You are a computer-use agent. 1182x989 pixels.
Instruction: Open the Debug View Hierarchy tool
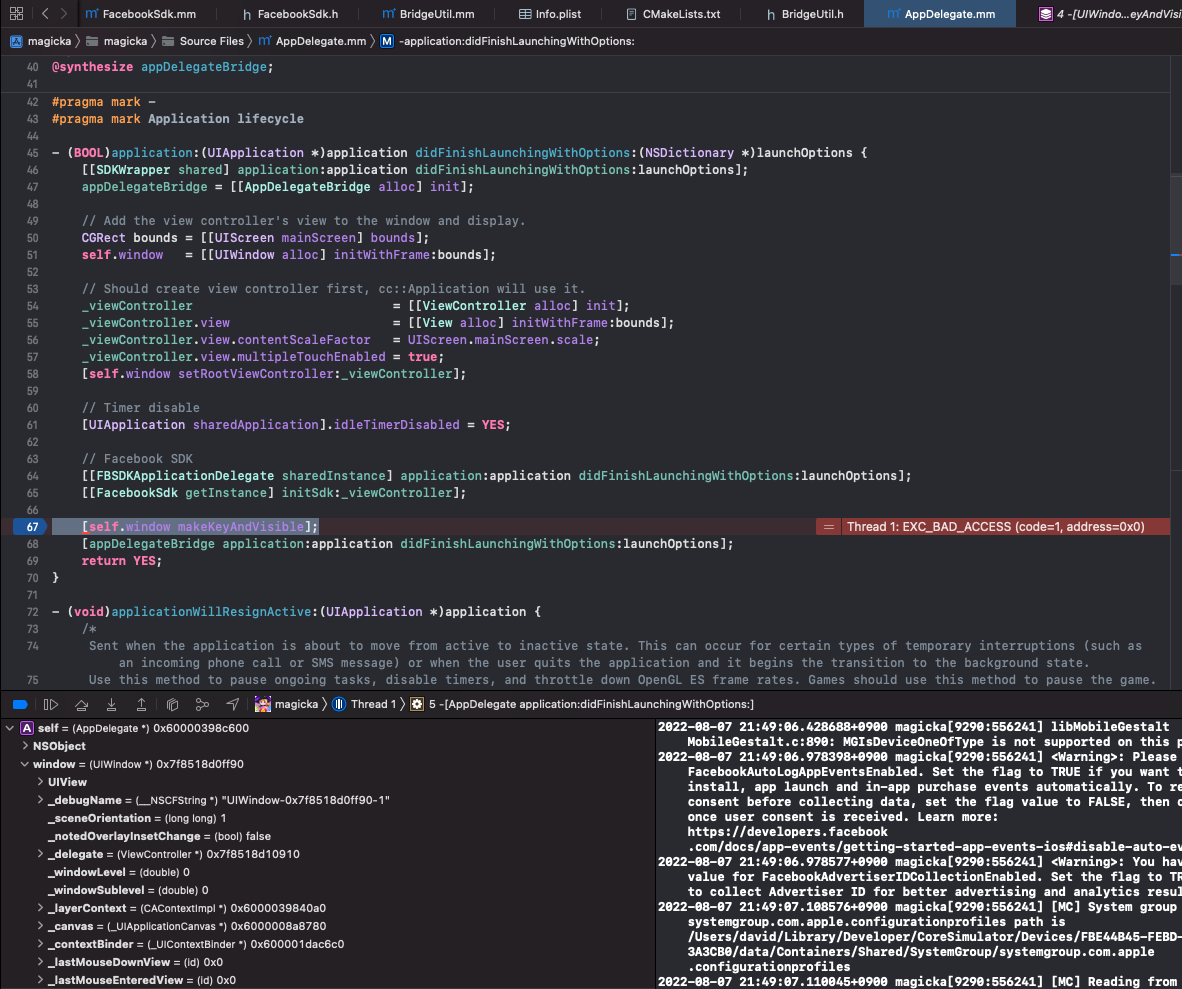click(x=172, y=704)
